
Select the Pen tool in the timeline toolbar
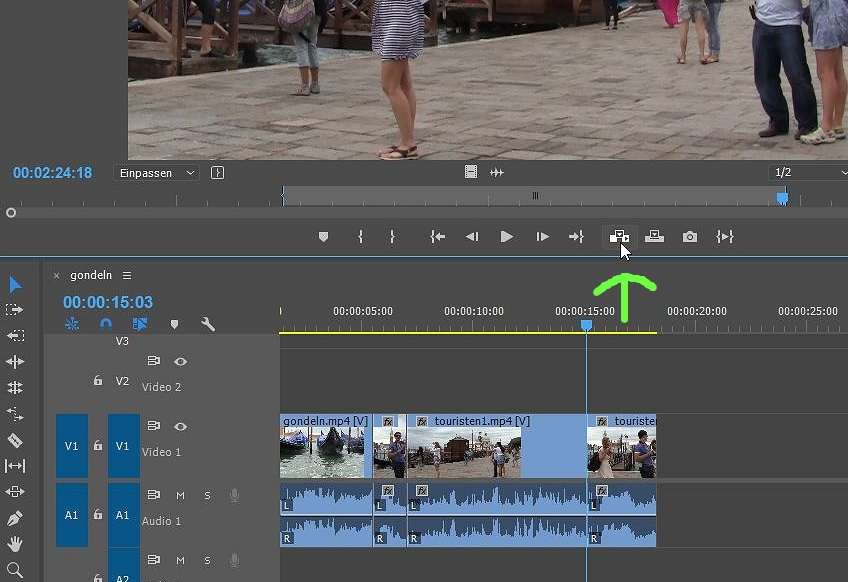[14, 518]
